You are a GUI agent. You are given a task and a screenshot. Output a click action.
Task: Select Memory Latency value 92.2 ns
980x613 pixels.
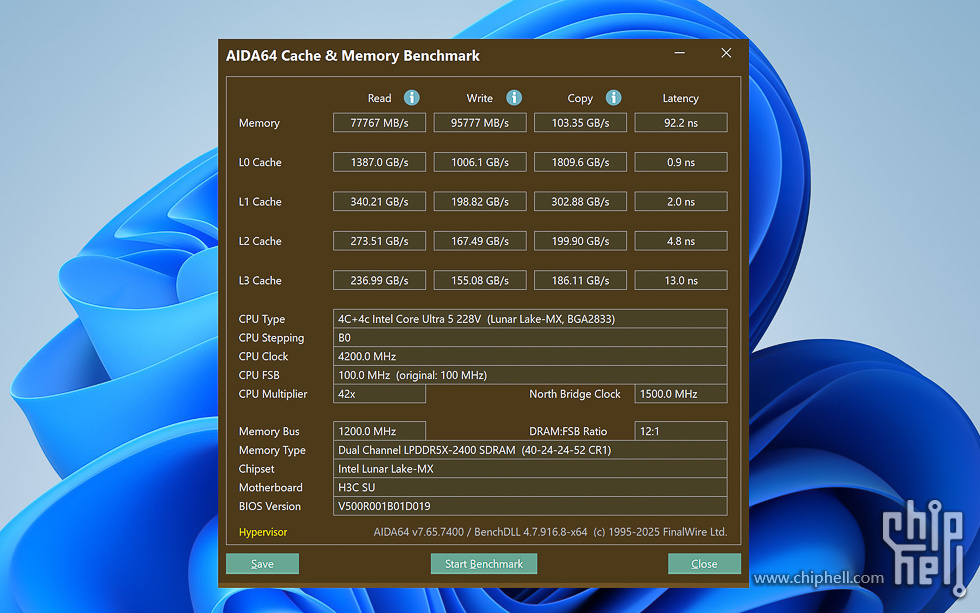[x=681, y=122]
